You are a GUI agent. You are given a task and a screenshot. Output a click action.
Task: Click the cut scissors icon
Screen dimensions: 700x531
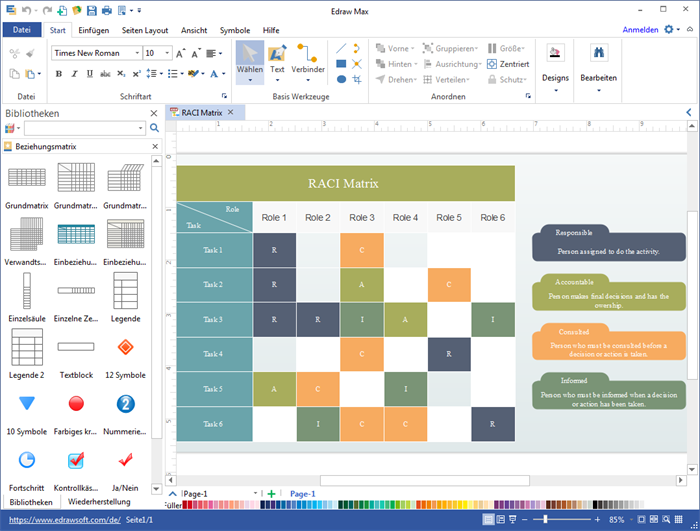tap(14, 54)
